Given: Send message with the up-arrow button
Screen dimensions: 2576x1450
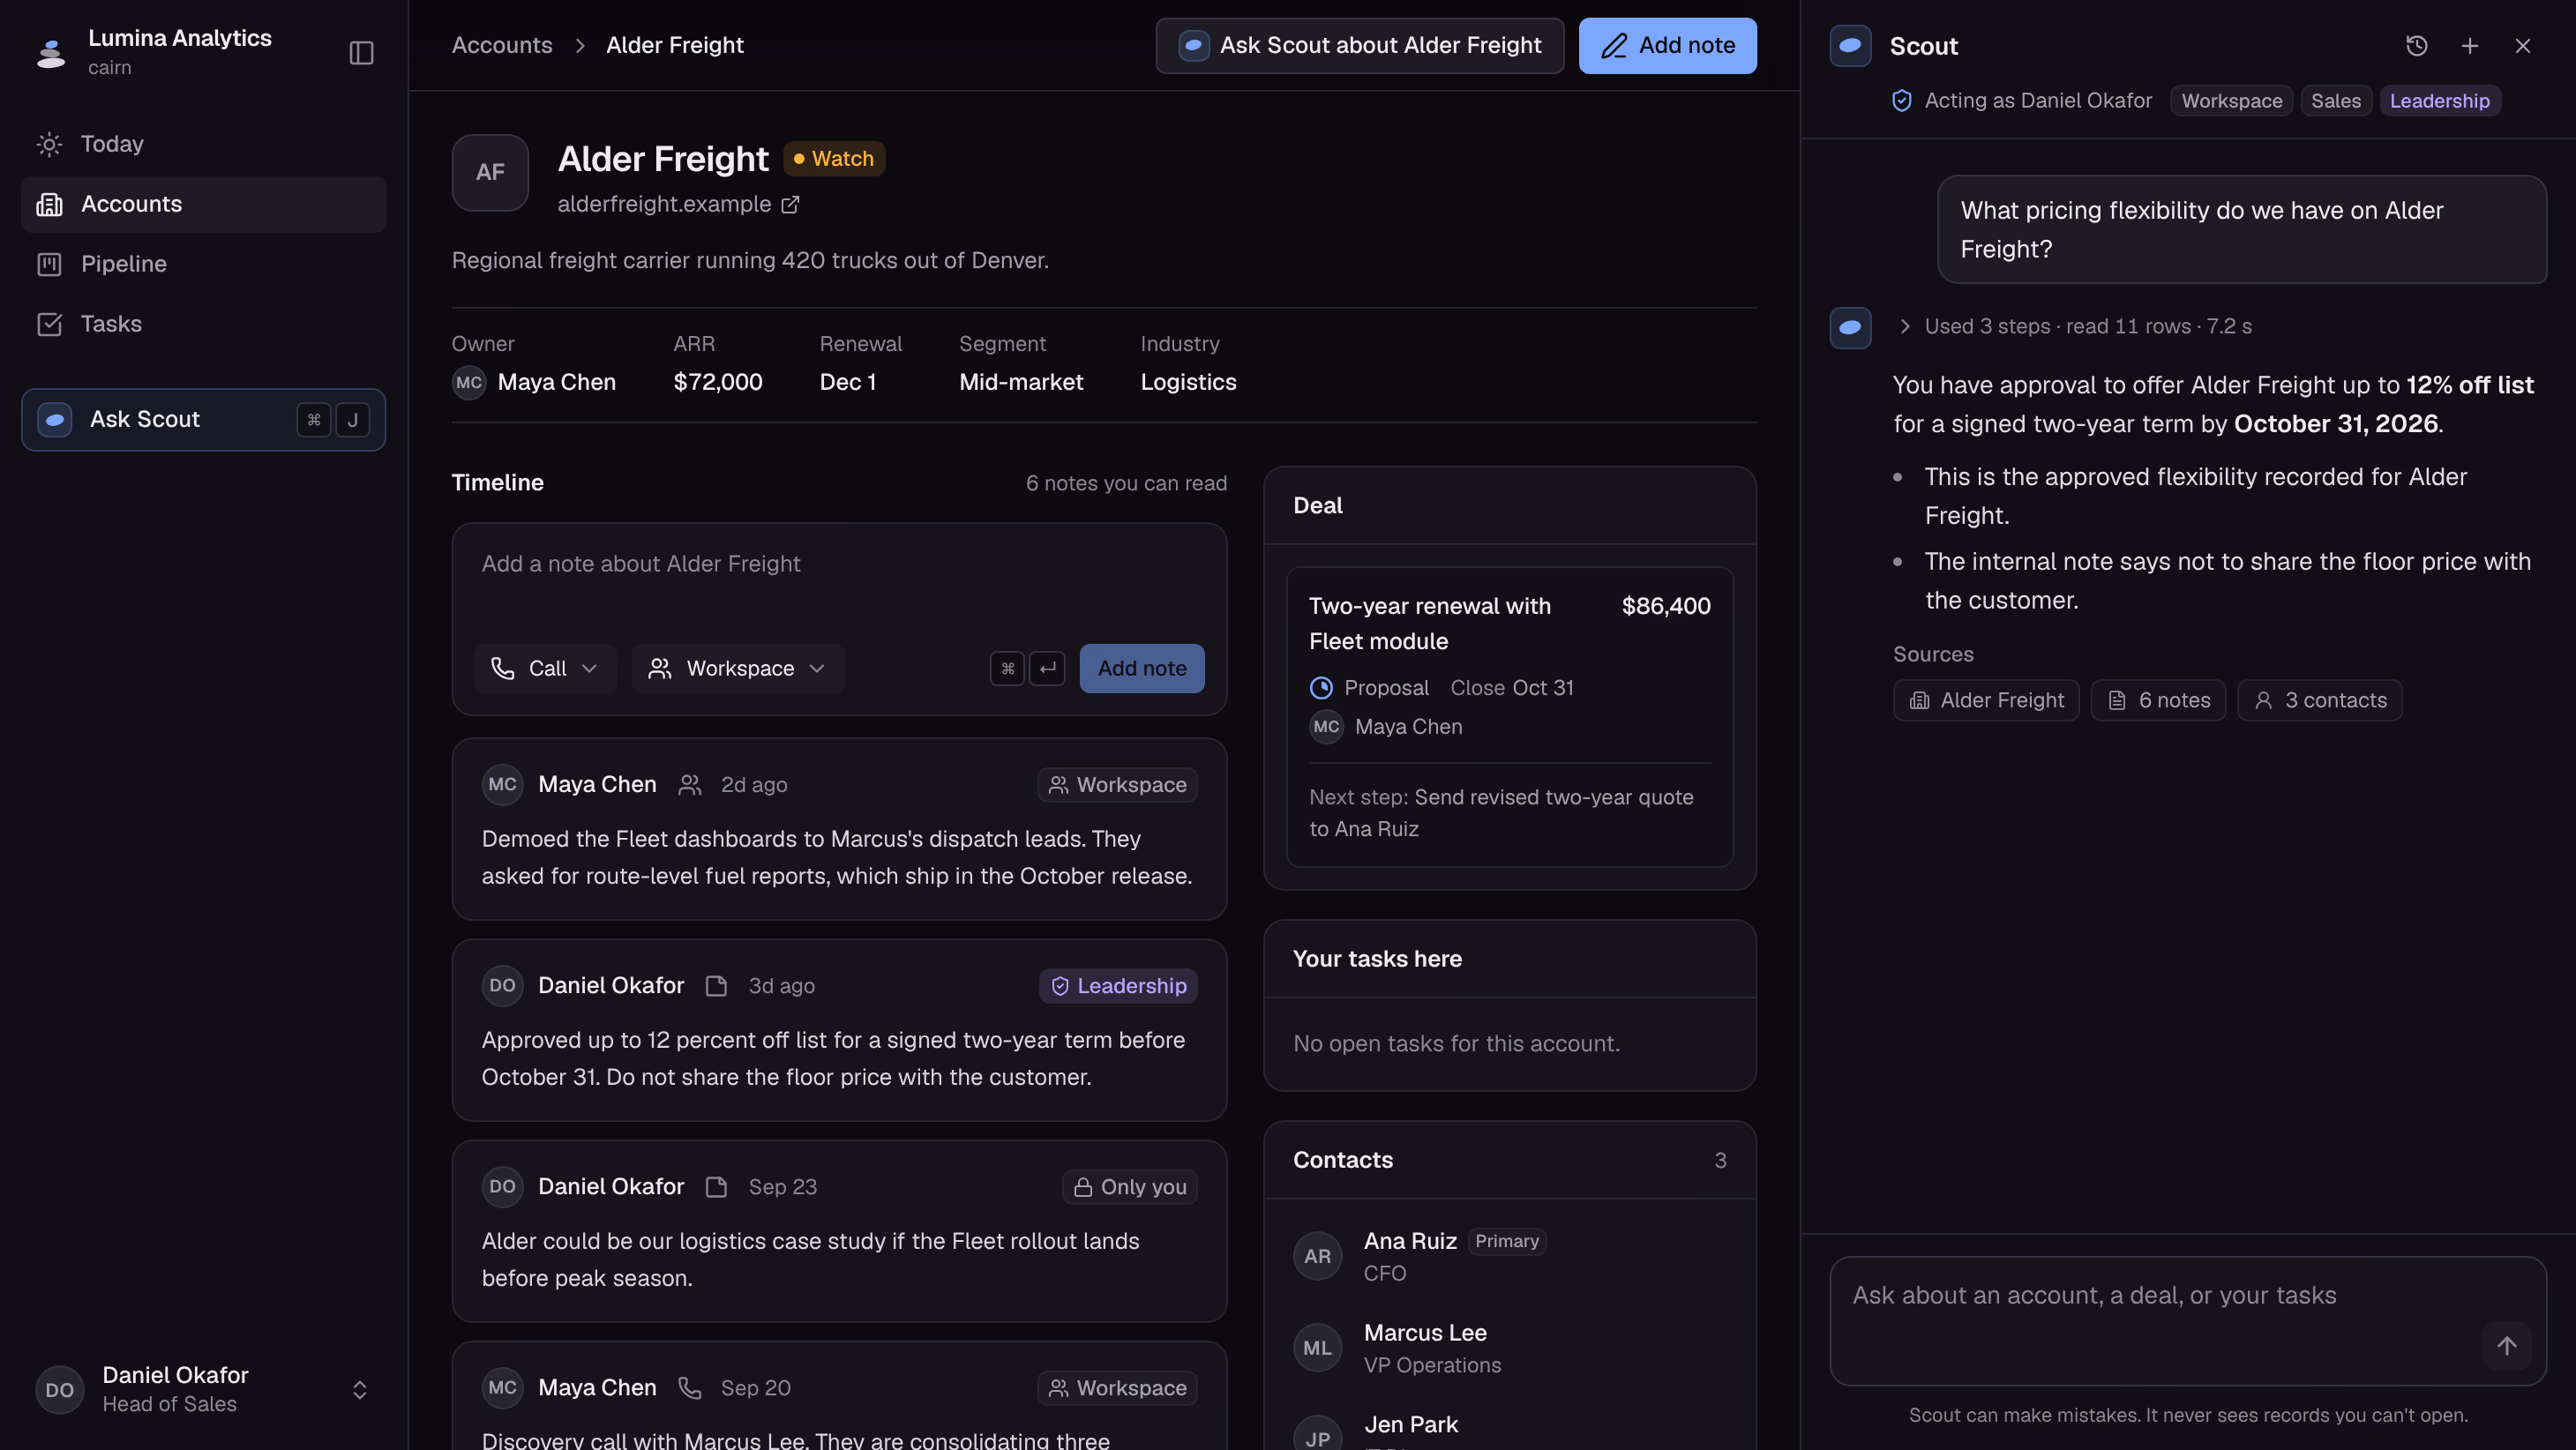Looking at the screenshot, I should tap(2506, 1346).
